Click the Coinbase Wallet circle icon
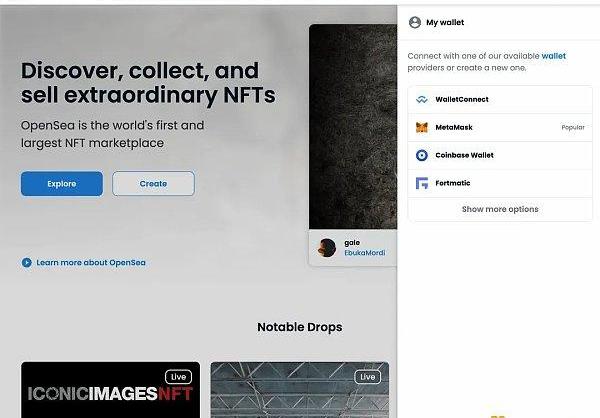 (x=422, y=155)
